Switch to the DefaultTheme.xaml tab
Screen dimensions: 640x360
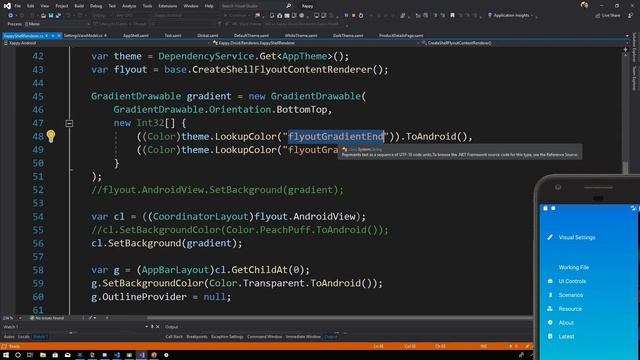tap(251, 36)
